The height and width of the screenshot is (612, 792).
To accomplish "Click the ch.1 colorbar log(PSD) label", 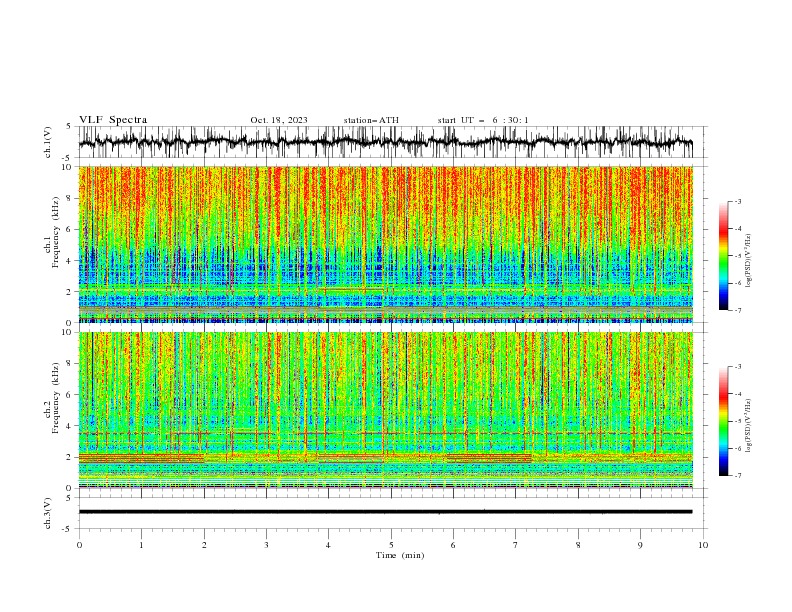I will (748, 261).
